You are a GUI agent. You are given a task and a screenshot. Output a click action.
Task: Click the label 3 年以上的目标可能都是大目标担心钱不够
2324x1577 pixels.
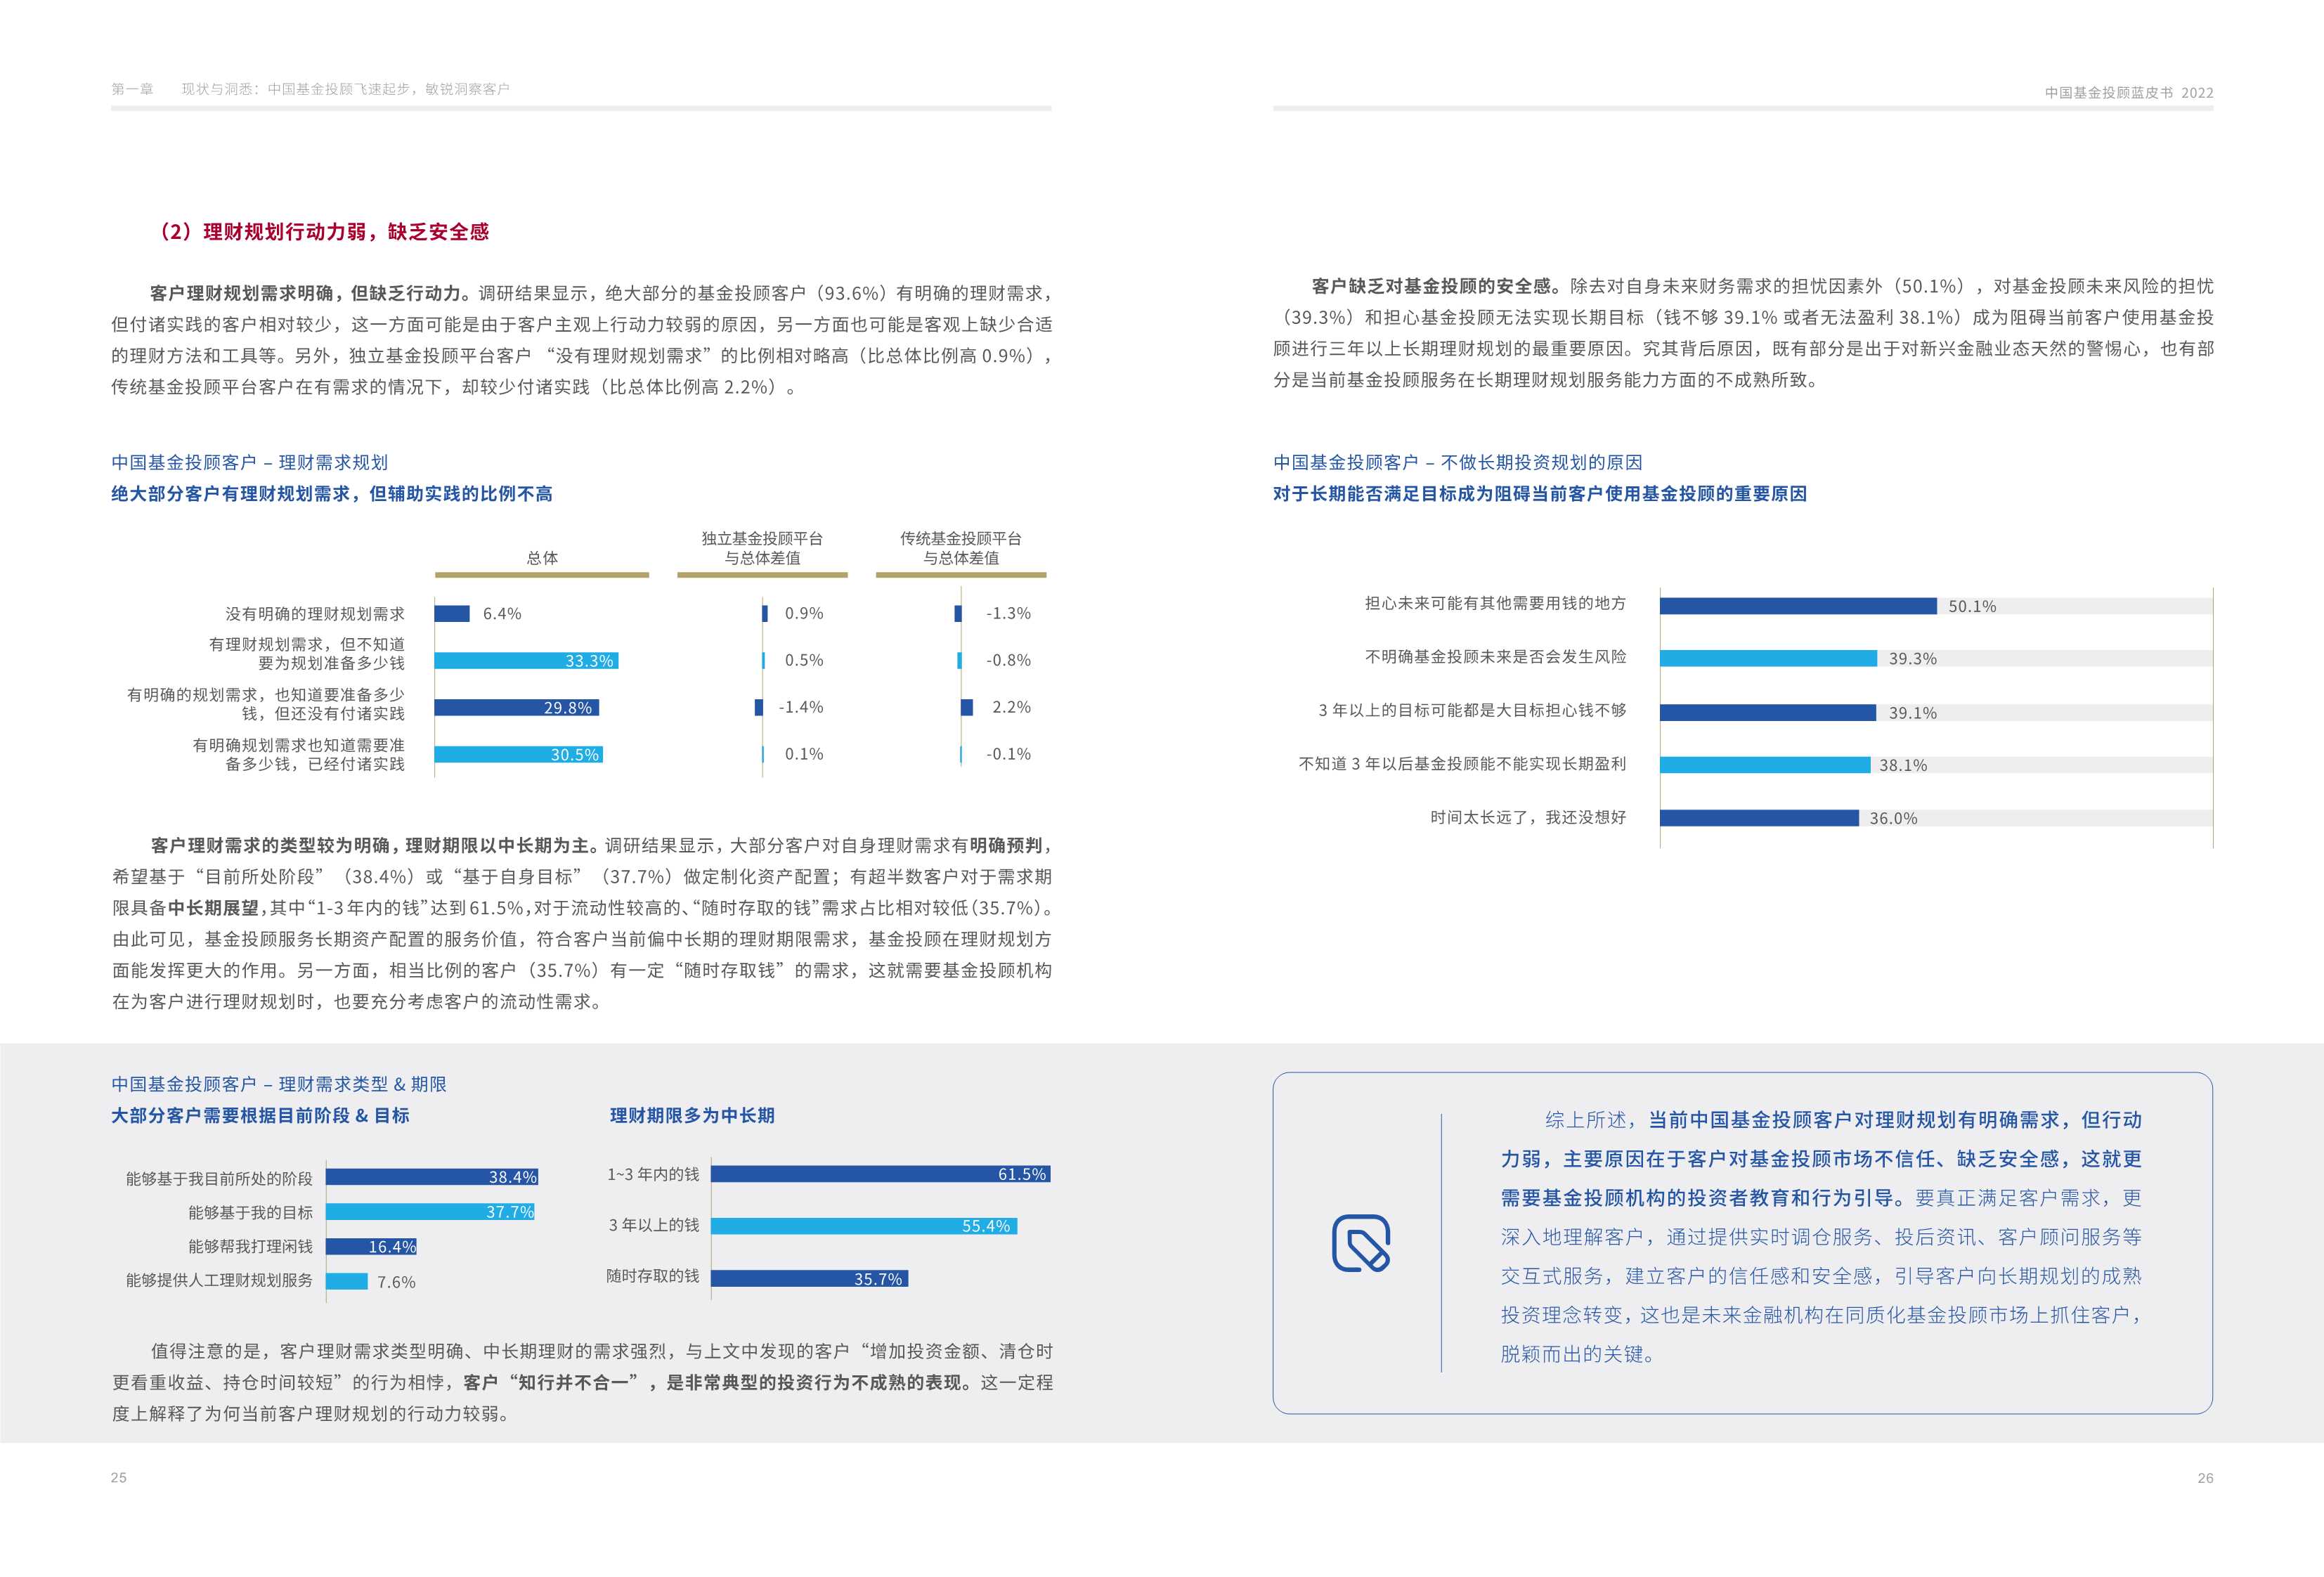point(1472,710)
